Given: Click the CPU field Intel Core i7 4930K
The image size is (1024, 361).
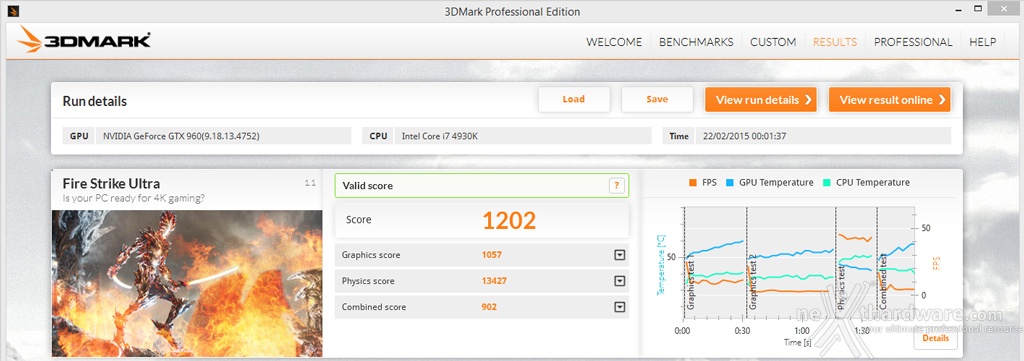Looking at the screenshot, I should point(522,136).
